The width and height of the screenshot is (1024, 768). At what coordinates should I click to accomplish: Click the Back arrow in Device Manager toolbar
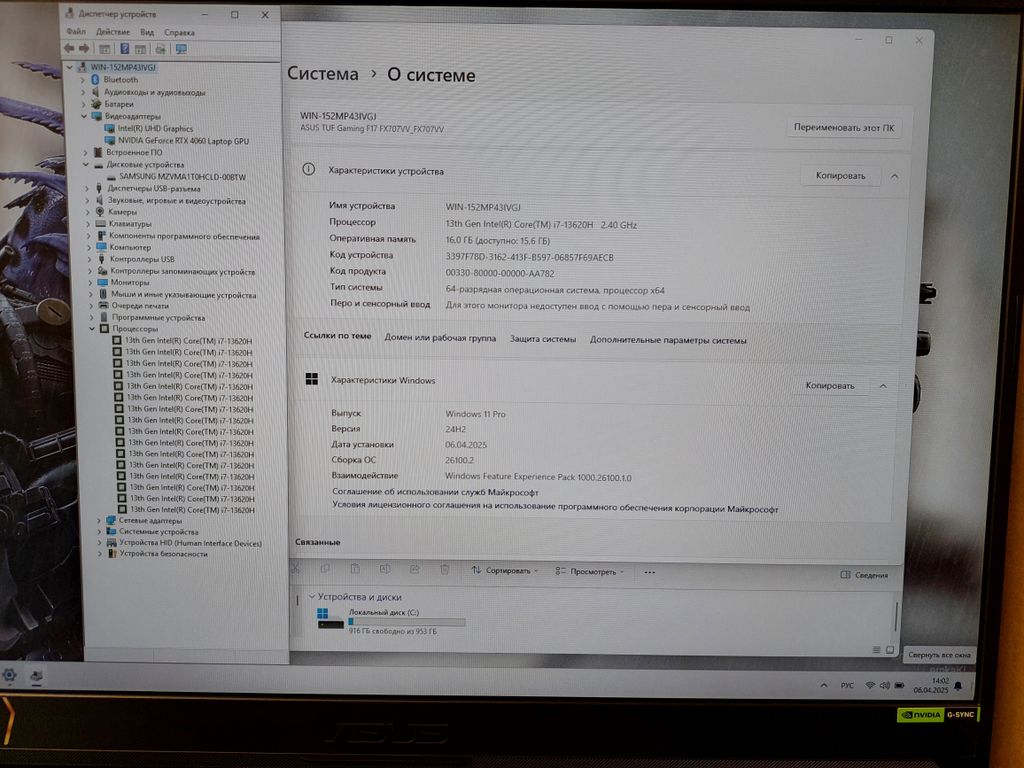(68, 48)
